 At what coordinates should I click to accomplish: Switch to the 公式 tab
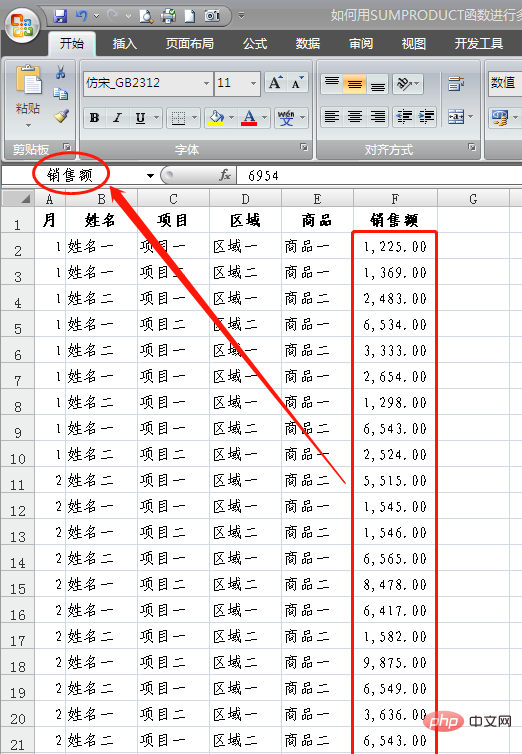(255, 44)
